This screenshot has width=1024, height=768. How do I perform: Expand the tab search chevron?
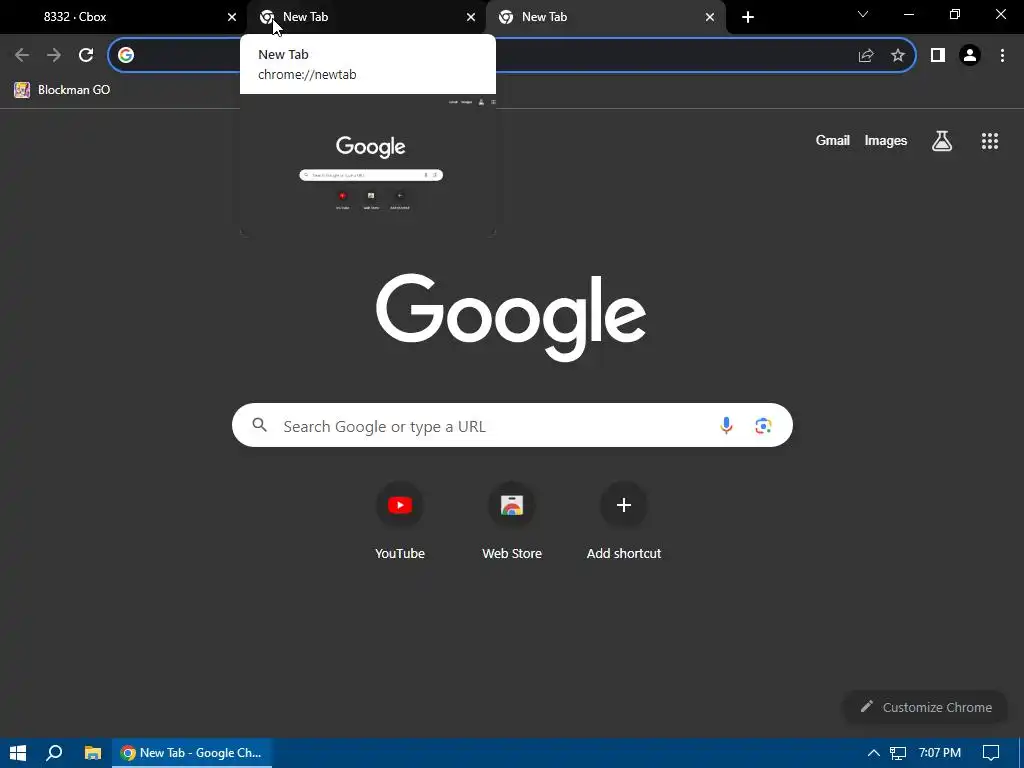click(863, 14)
